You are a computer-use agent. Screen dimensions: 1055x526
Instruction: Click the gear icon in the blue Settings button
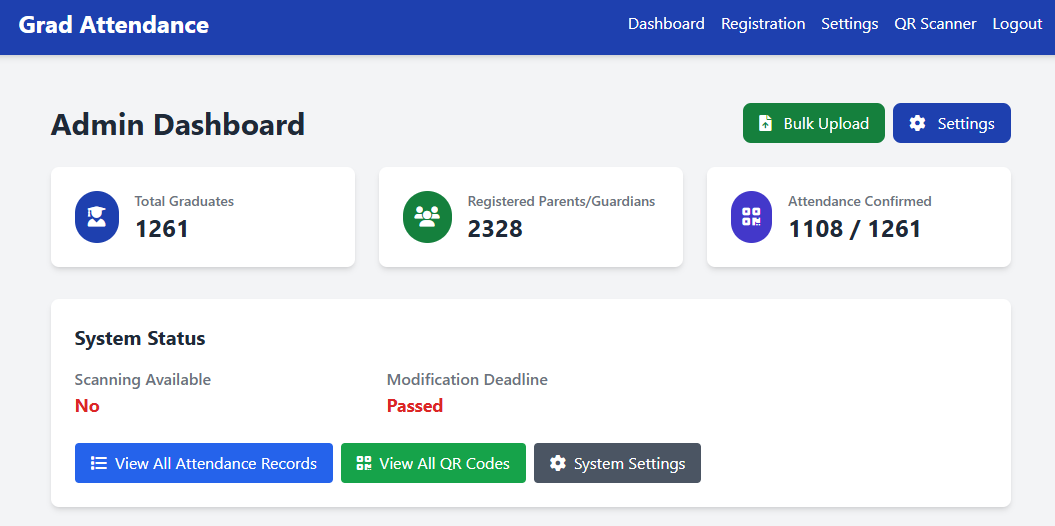(917, 124)
